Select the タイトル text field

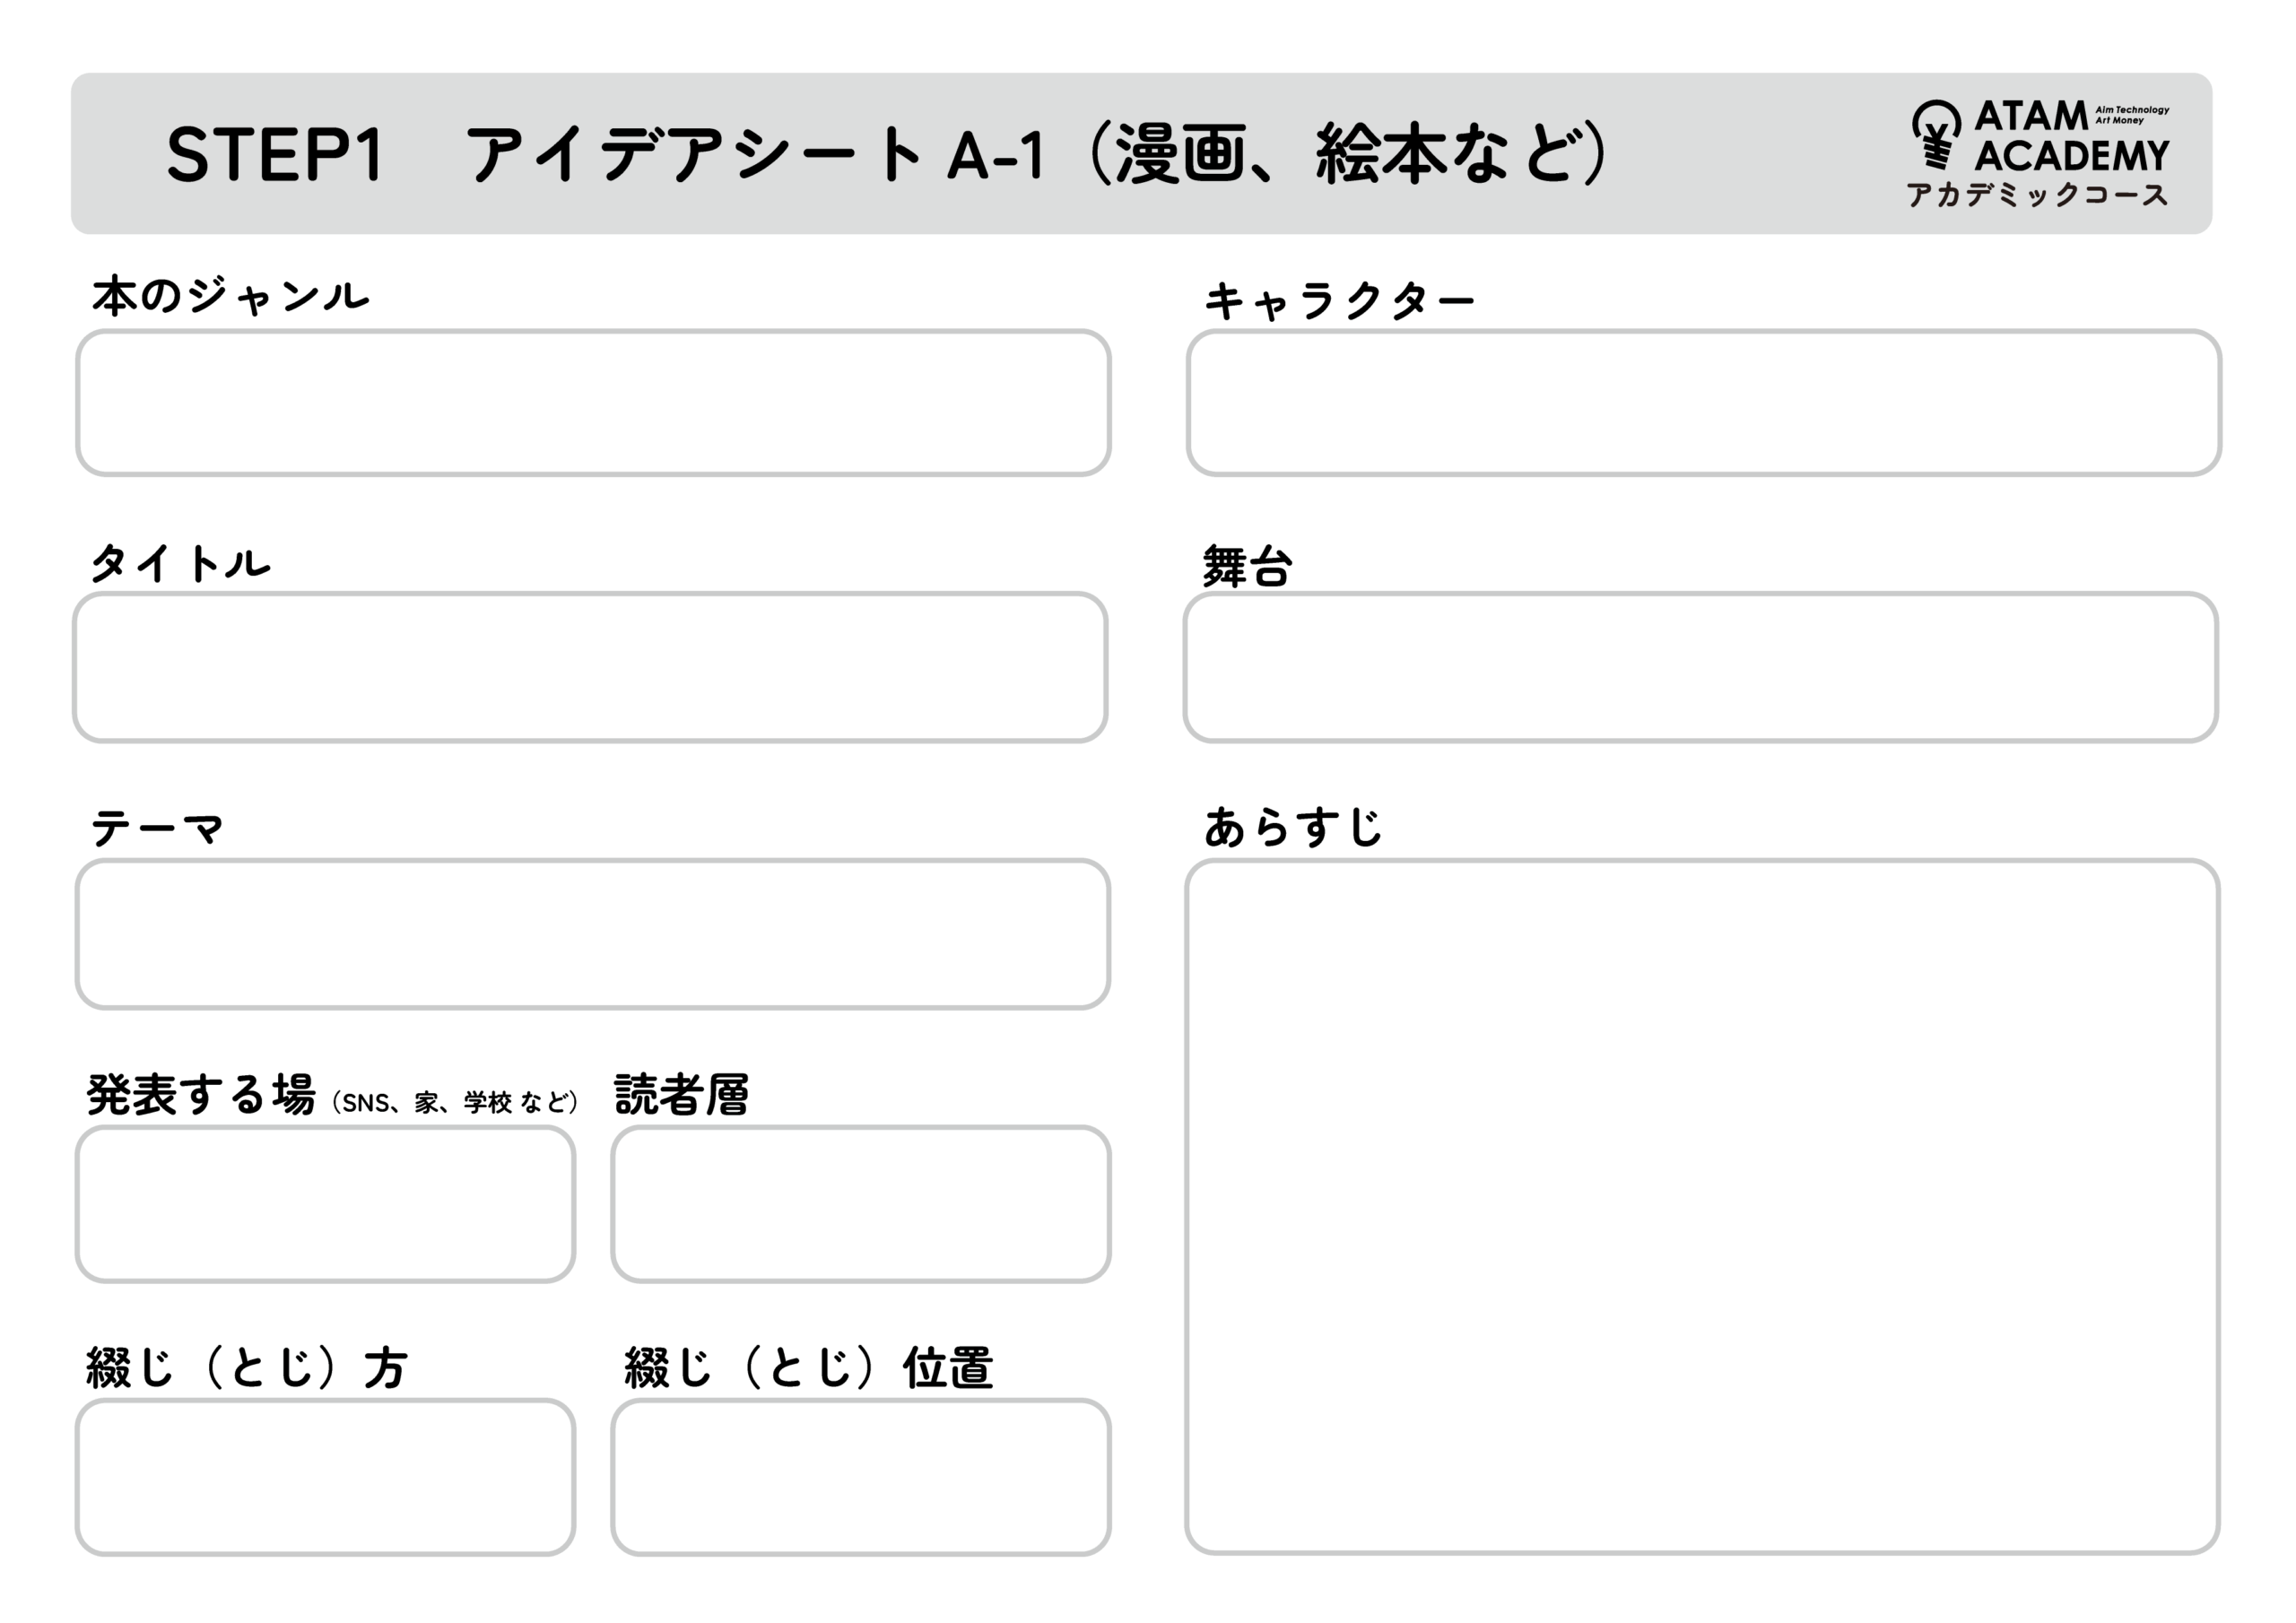click(590, 667)
